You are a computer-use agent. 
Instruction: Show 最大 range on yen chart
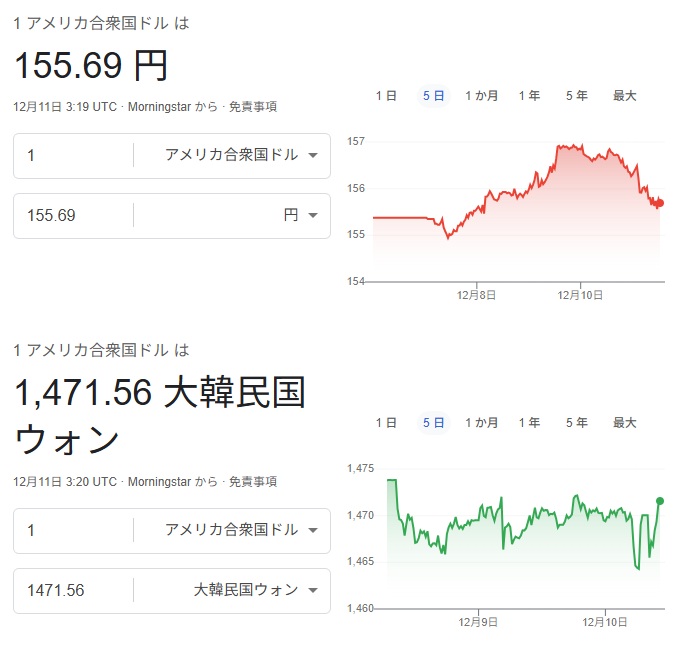624,96
